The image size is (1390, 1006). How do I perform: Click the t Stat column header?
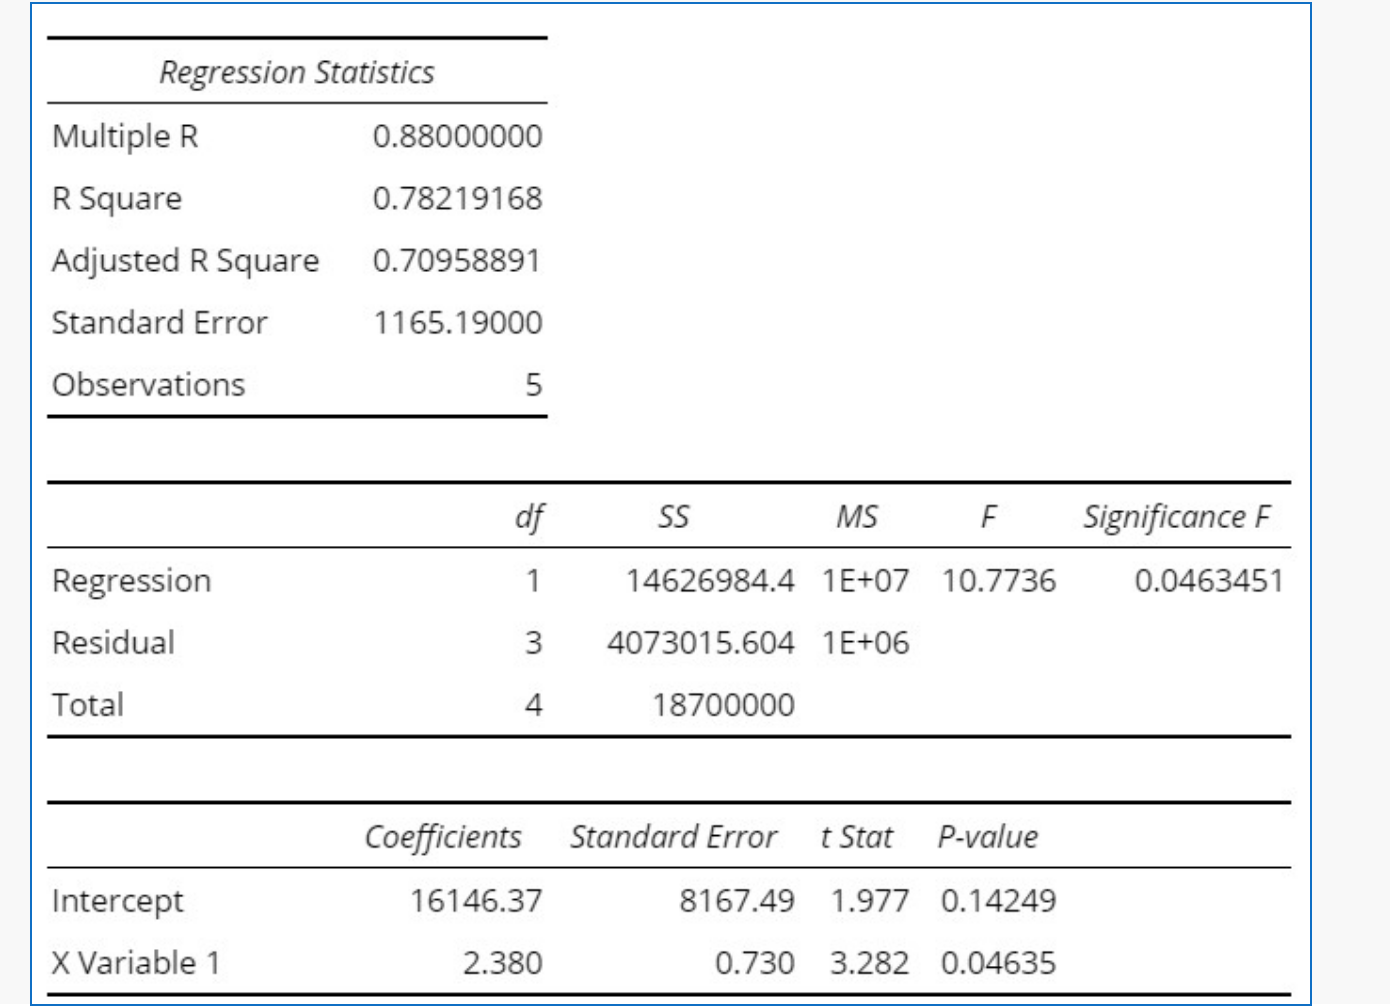[856, 836]
